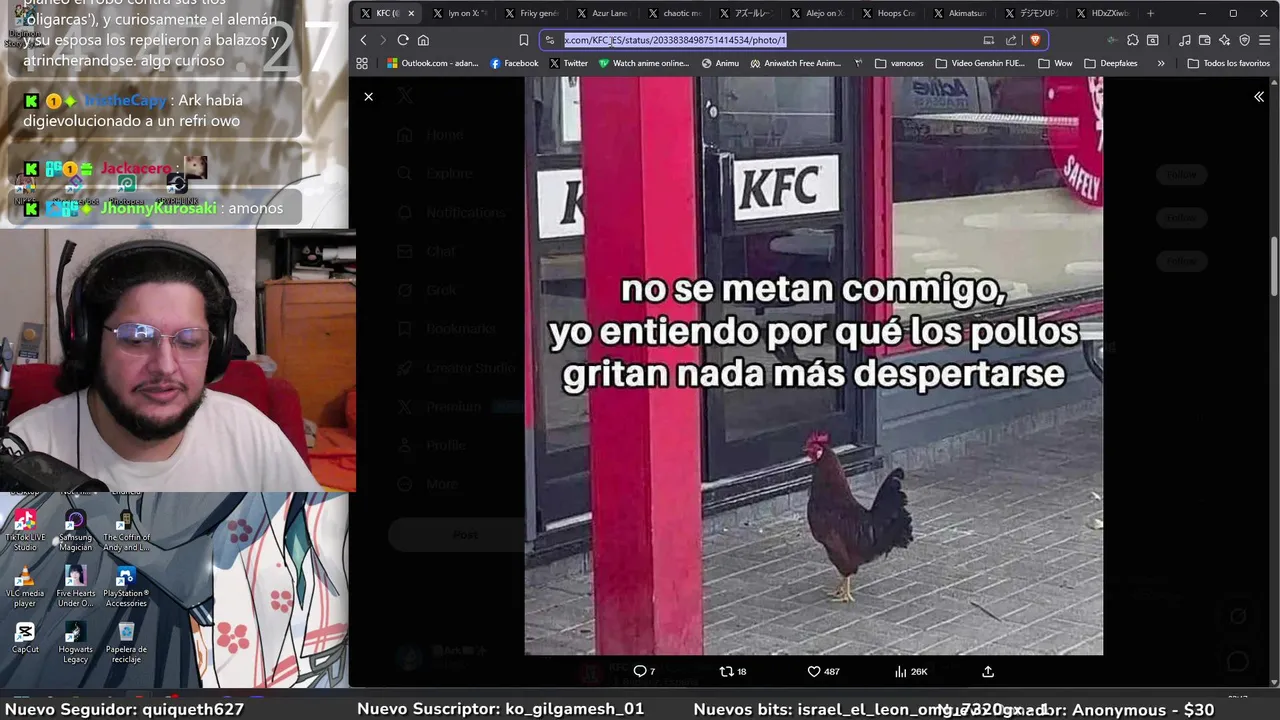This screenshot has height=720, width=1280.
Task: Open TikTok LIVE Studio desktop shortcut
Action: [25, 530]
